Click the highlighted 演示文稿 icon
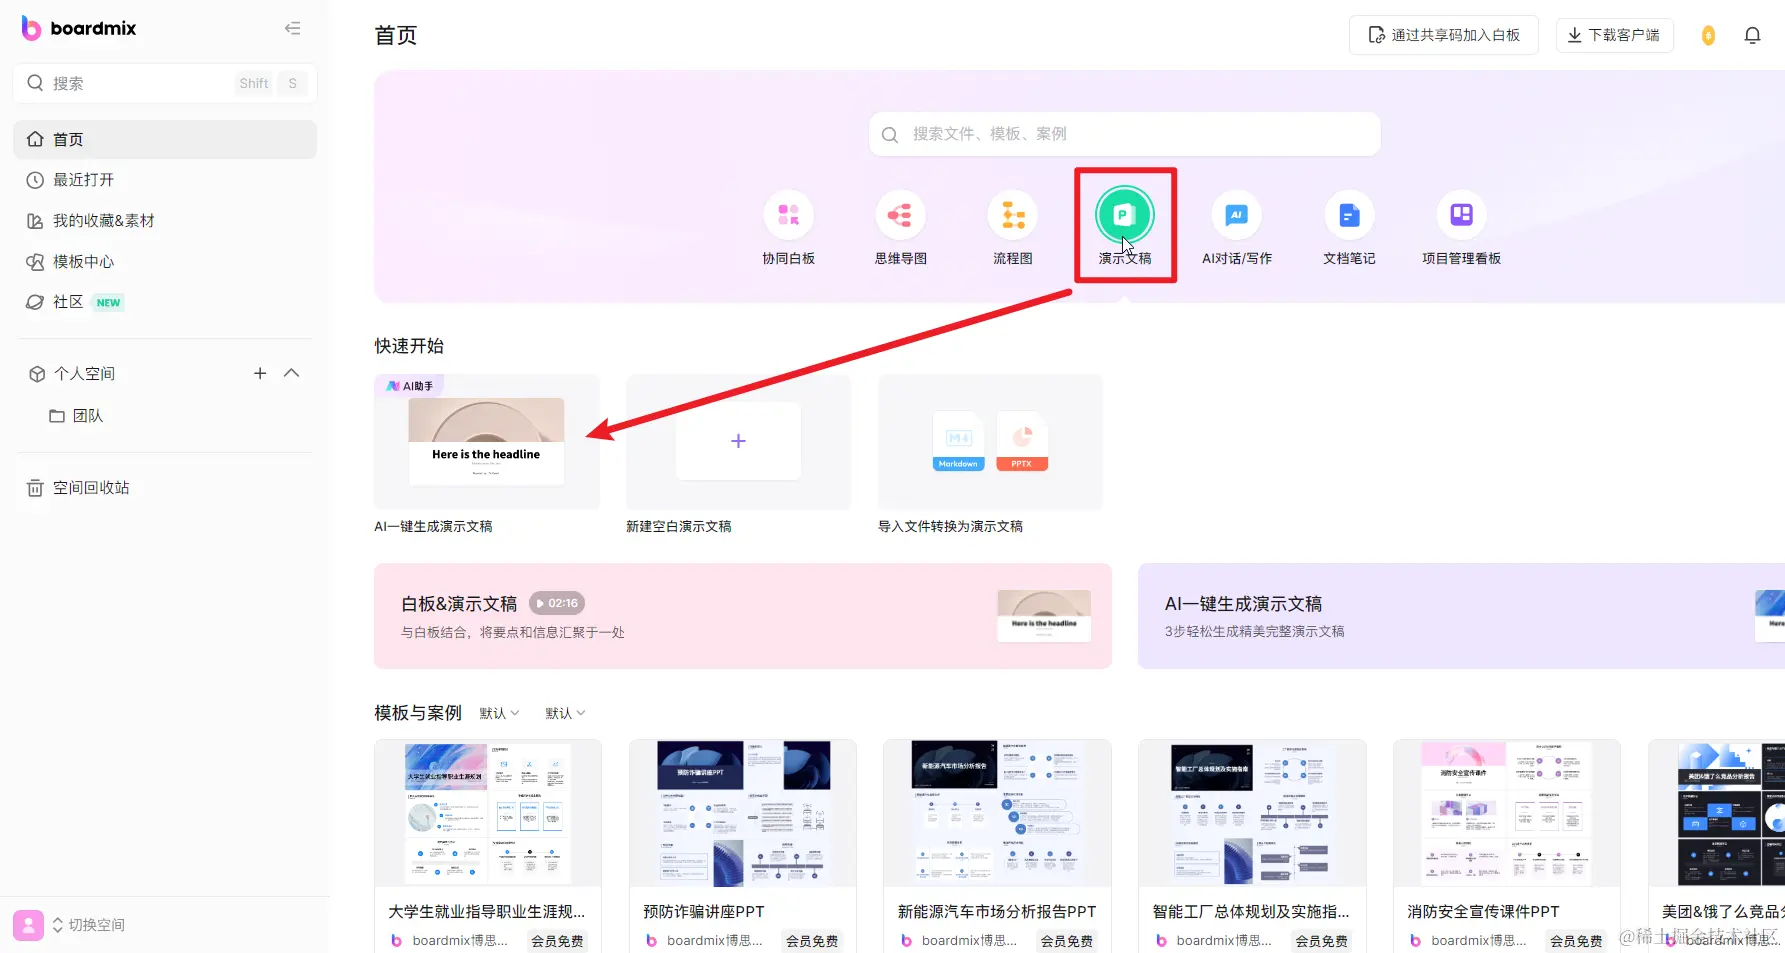Viewport: 1785px width, 953px height. (x=1125, y=214)
